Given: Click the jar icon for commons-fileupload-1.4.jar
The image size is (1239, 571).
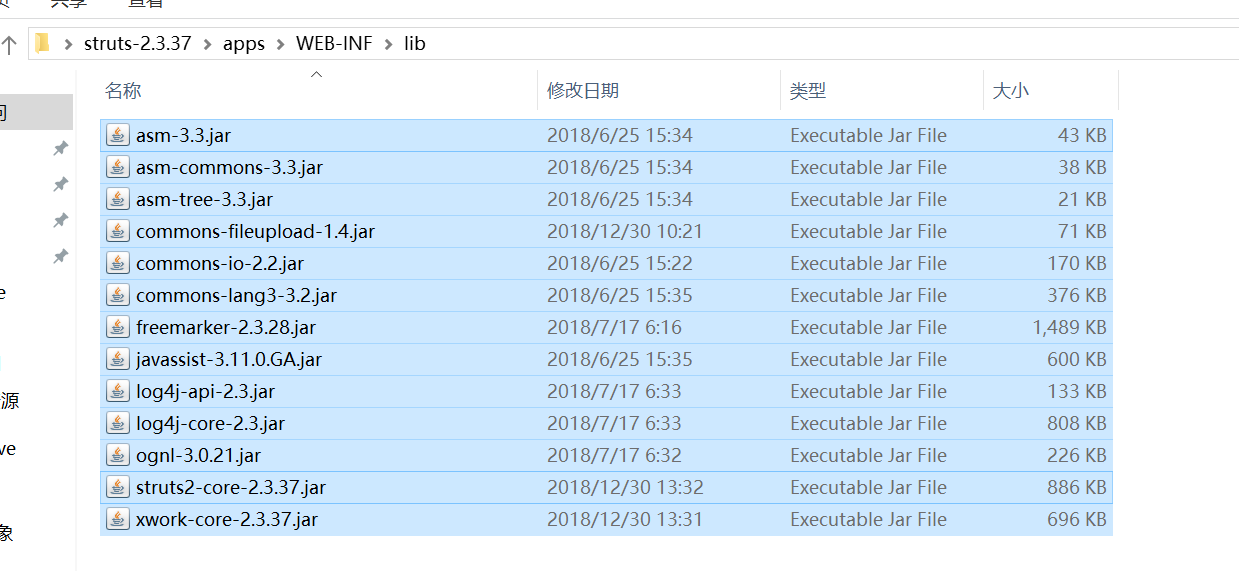Looking at the screenshot, I should [118, 231].
